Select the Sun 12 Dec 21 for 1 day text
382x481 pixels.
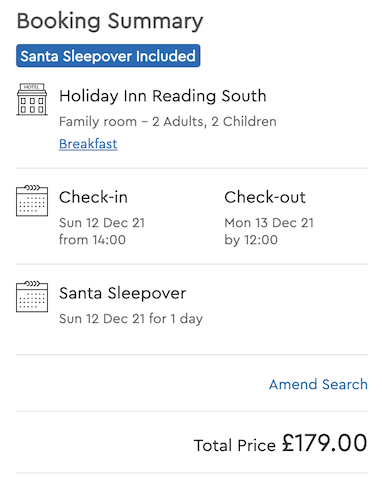131,319
